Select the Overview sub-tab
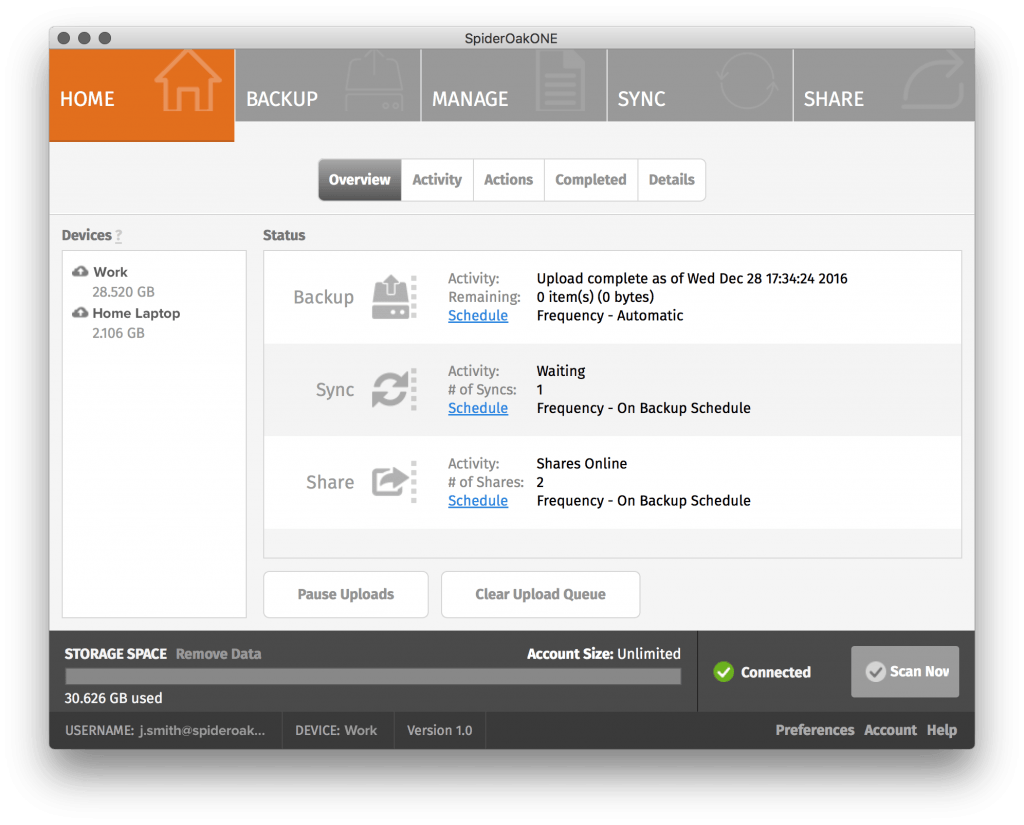1024x825 pixels. (x=360, y=180)
